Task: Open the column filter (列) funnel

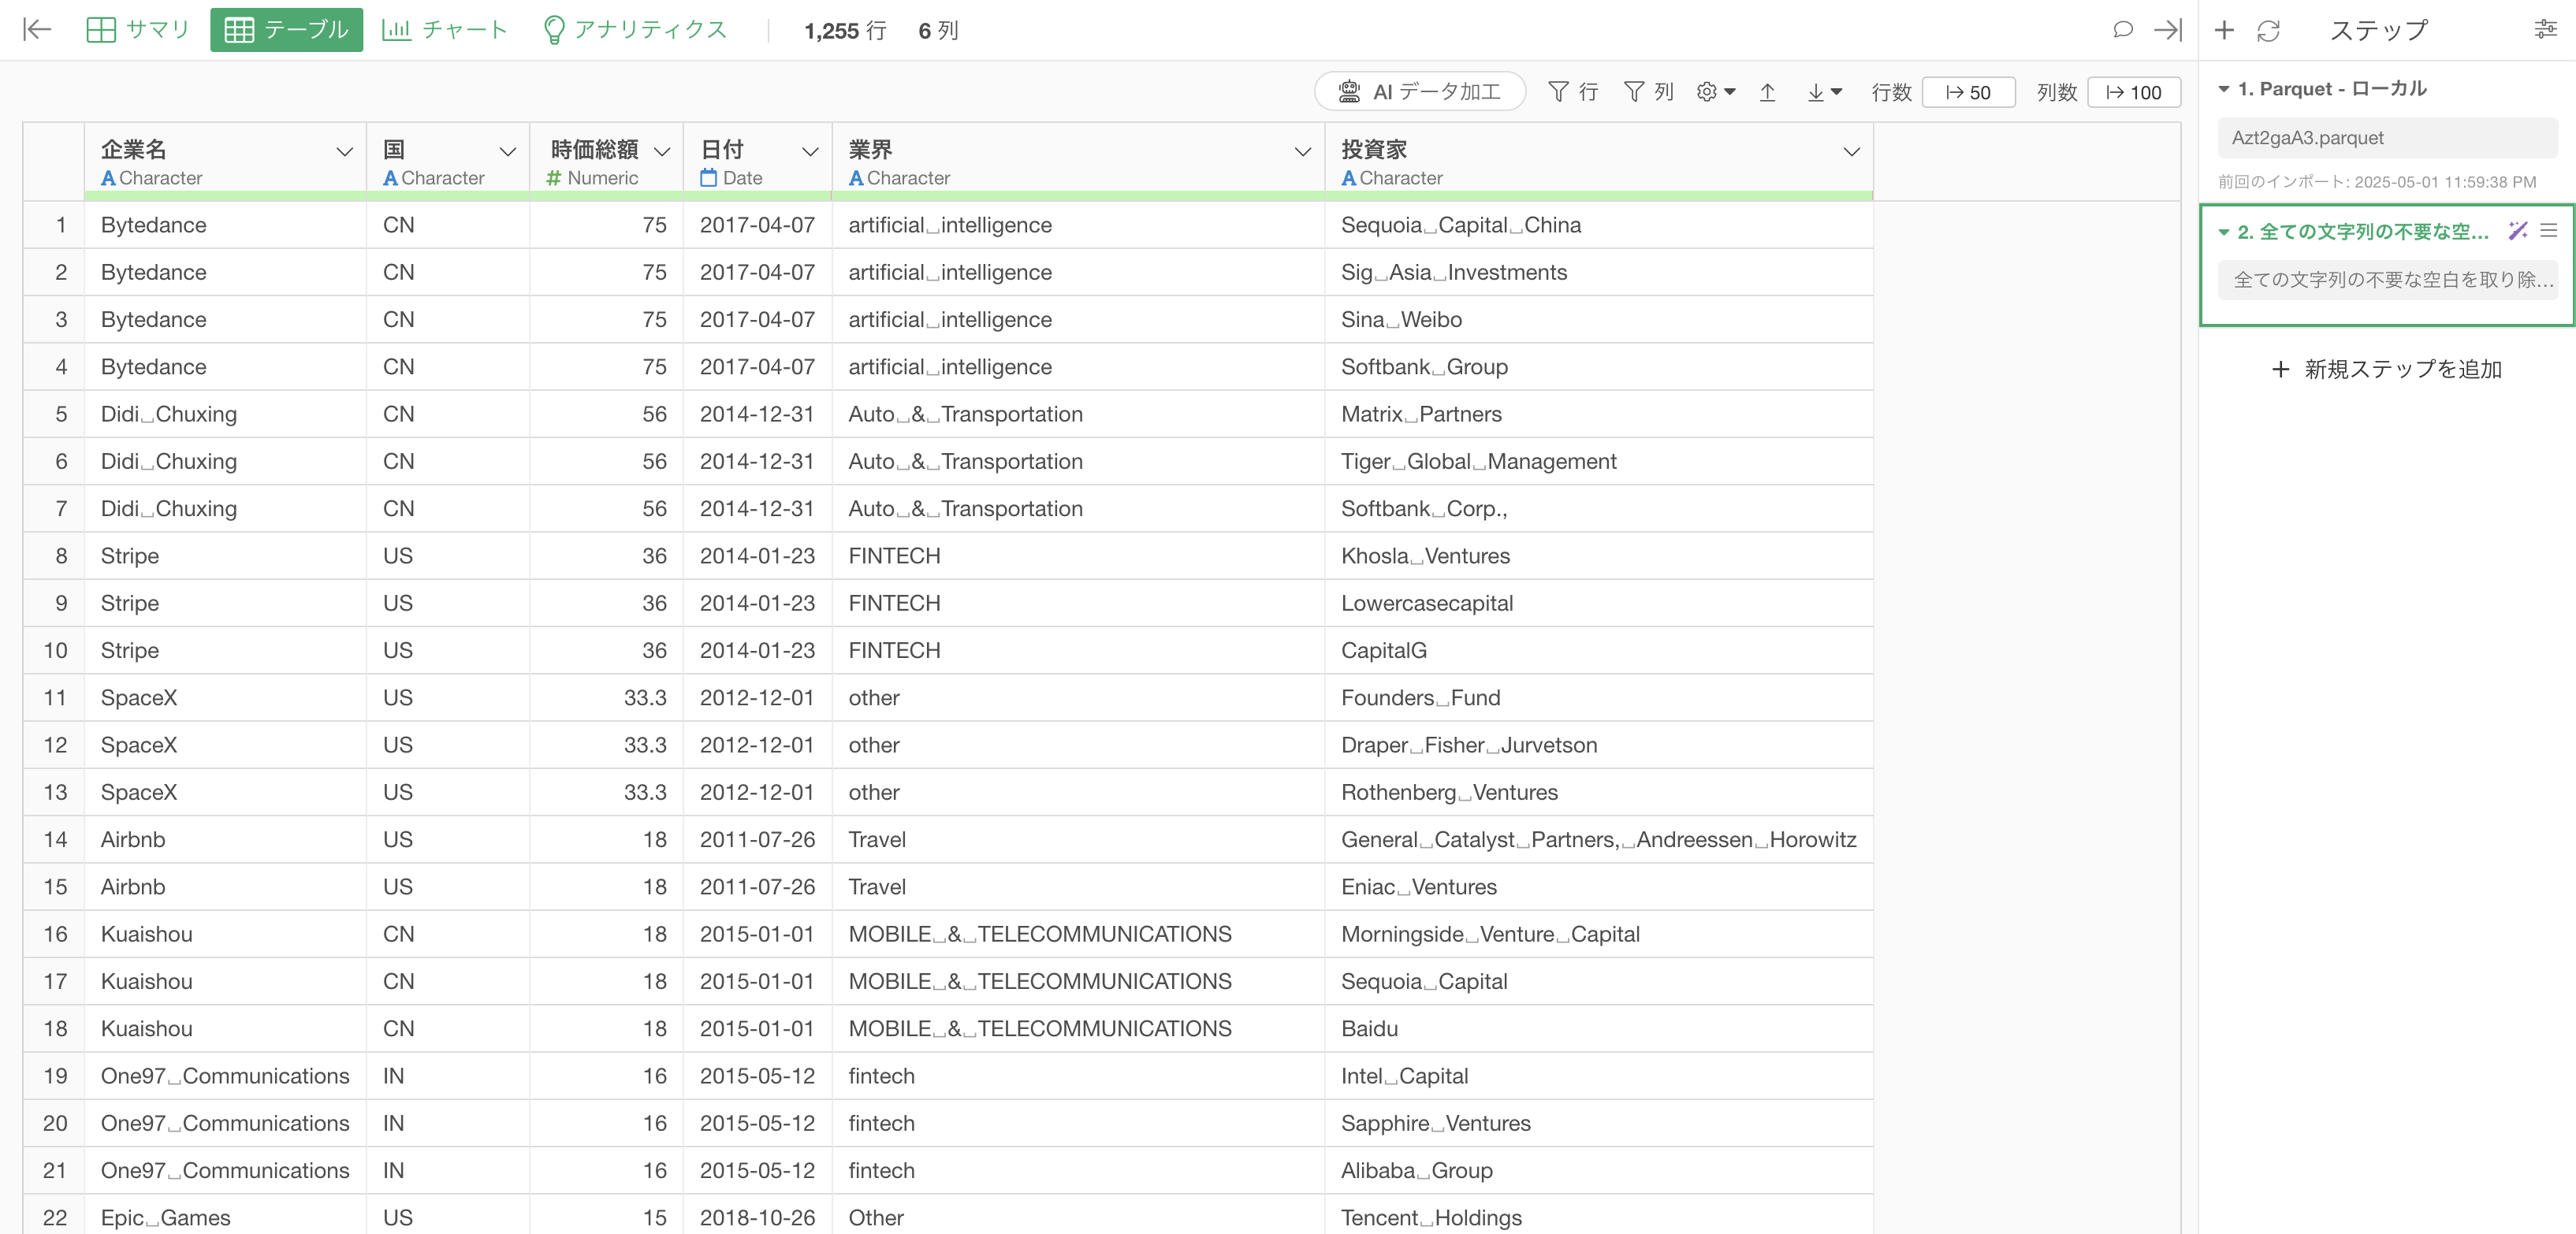Action: point(1648,92)
